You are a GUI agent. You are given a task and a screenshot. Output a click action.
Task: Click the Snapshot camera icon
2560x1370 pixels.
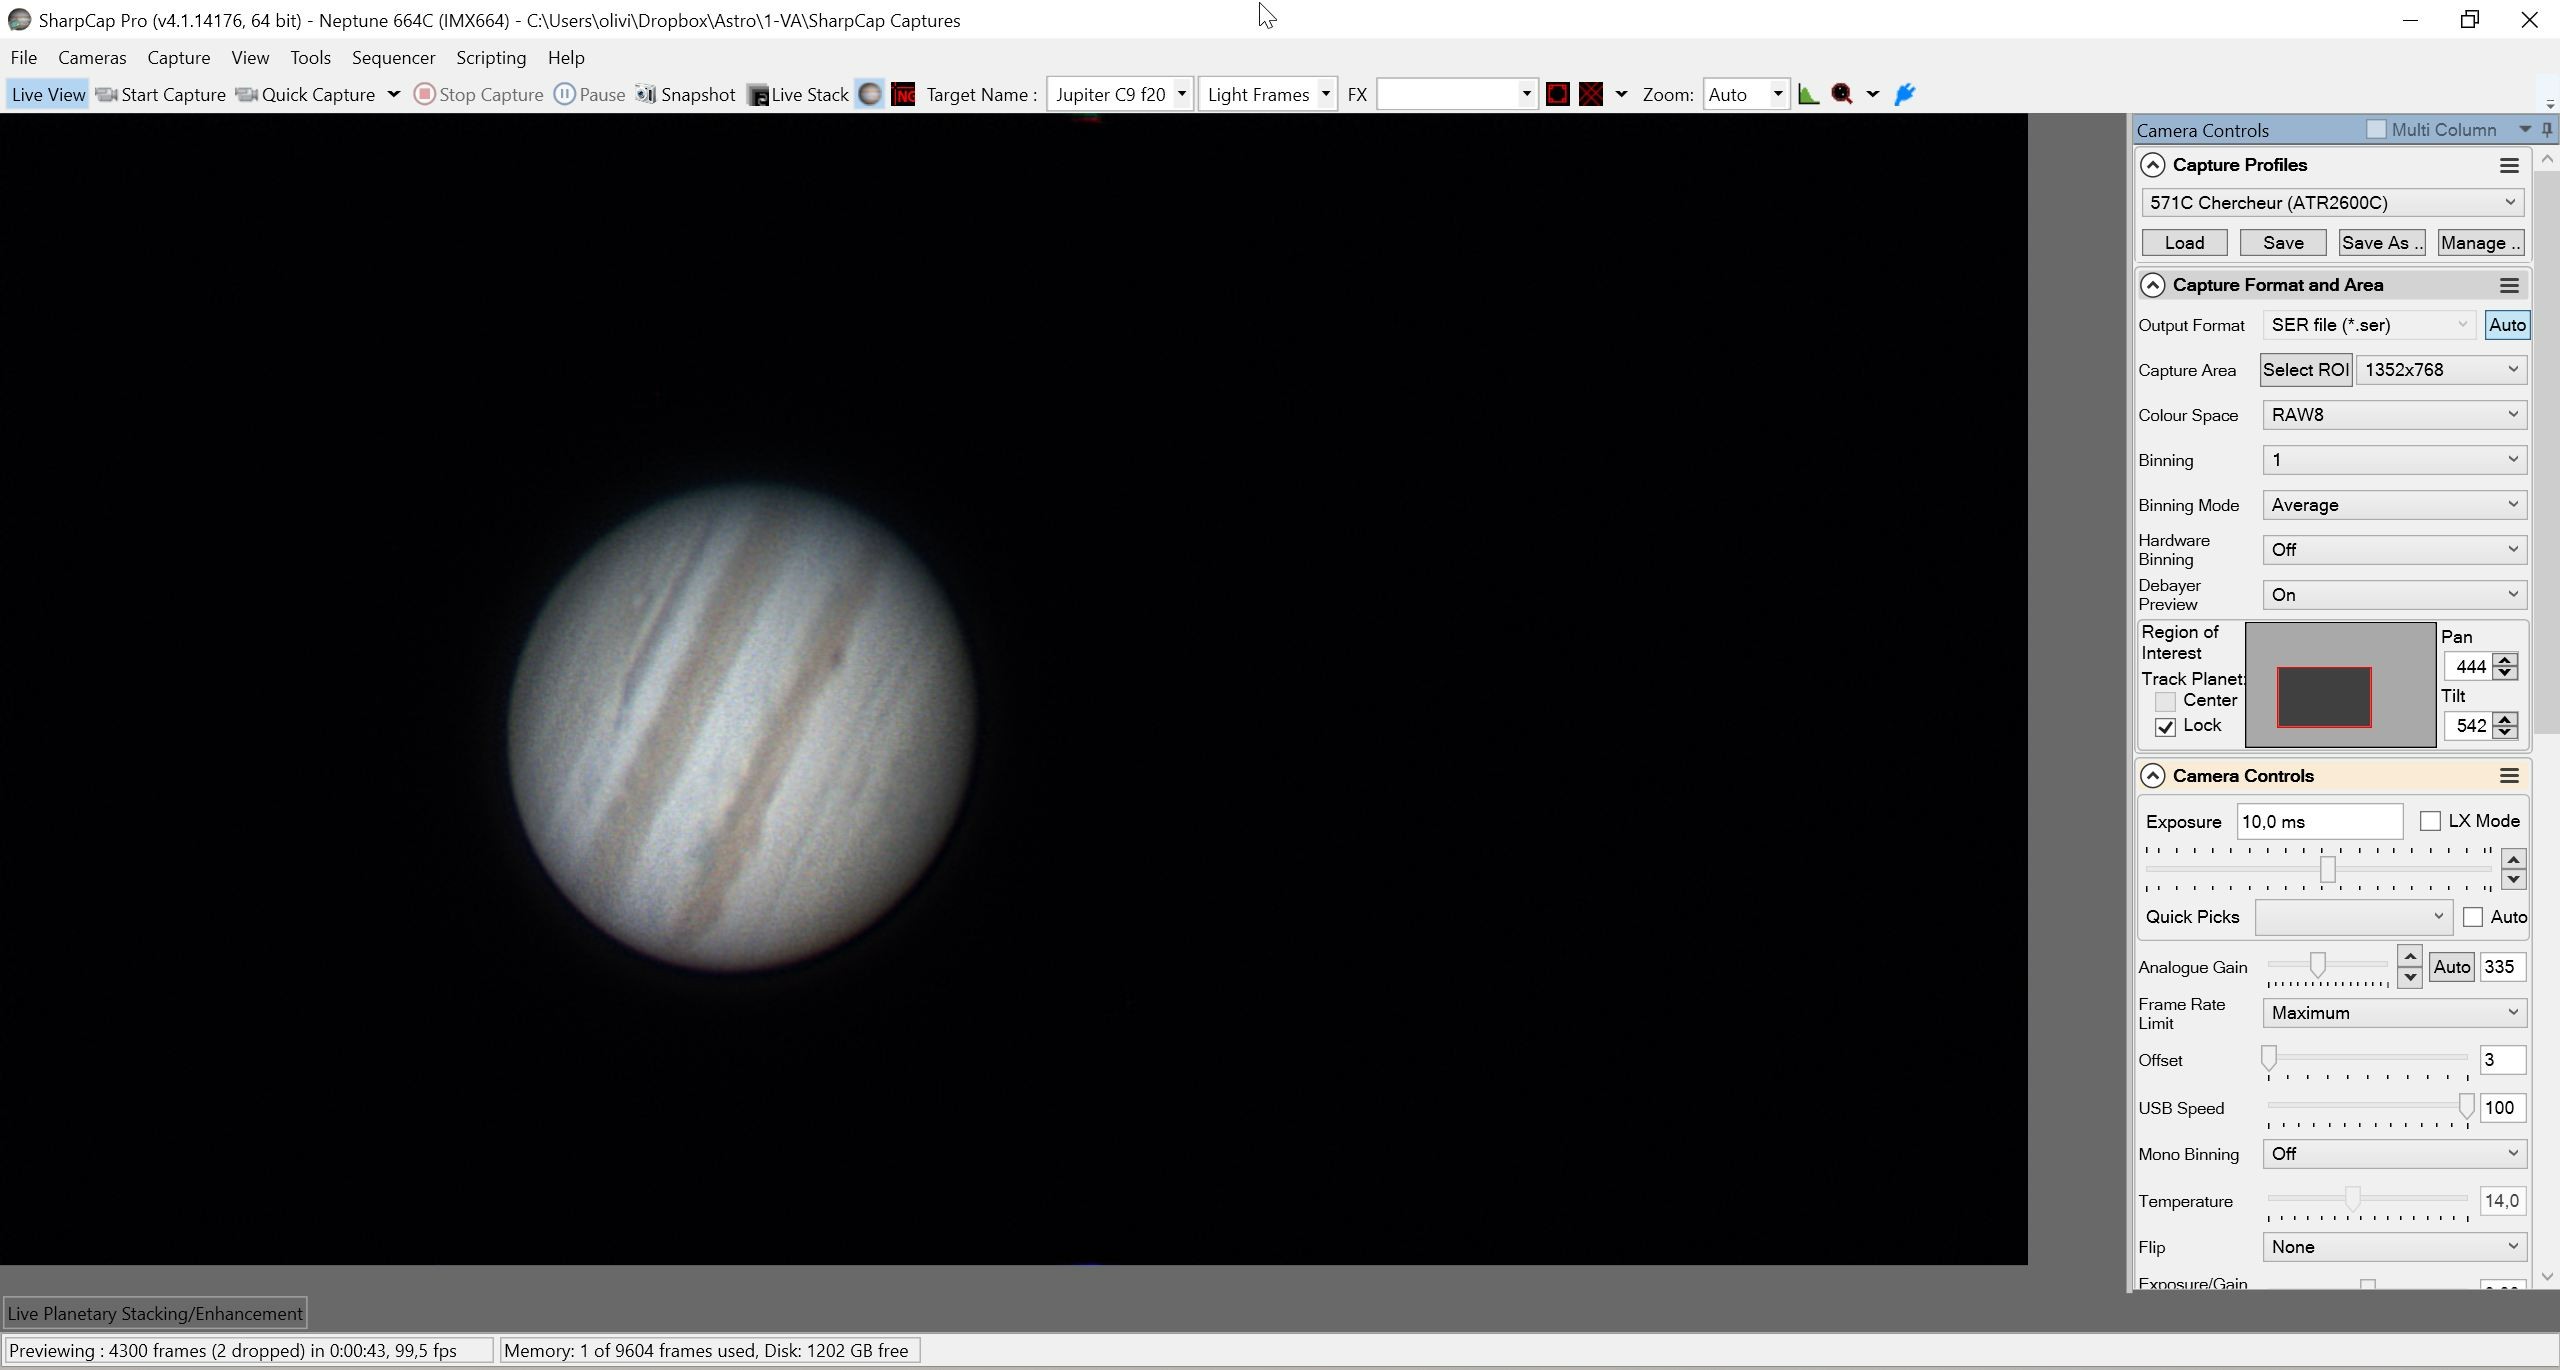coord(645,94)
